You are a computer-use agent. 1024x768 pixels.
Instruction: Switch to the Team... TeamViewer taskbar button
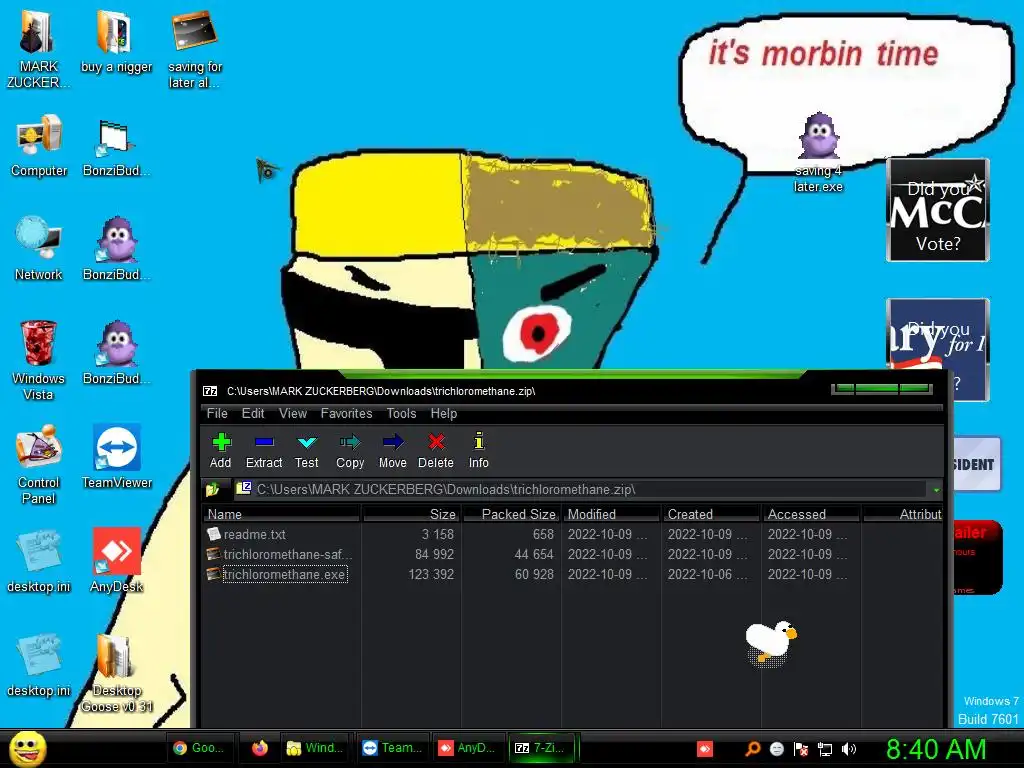pyautogui.click(x=392, y=748)
